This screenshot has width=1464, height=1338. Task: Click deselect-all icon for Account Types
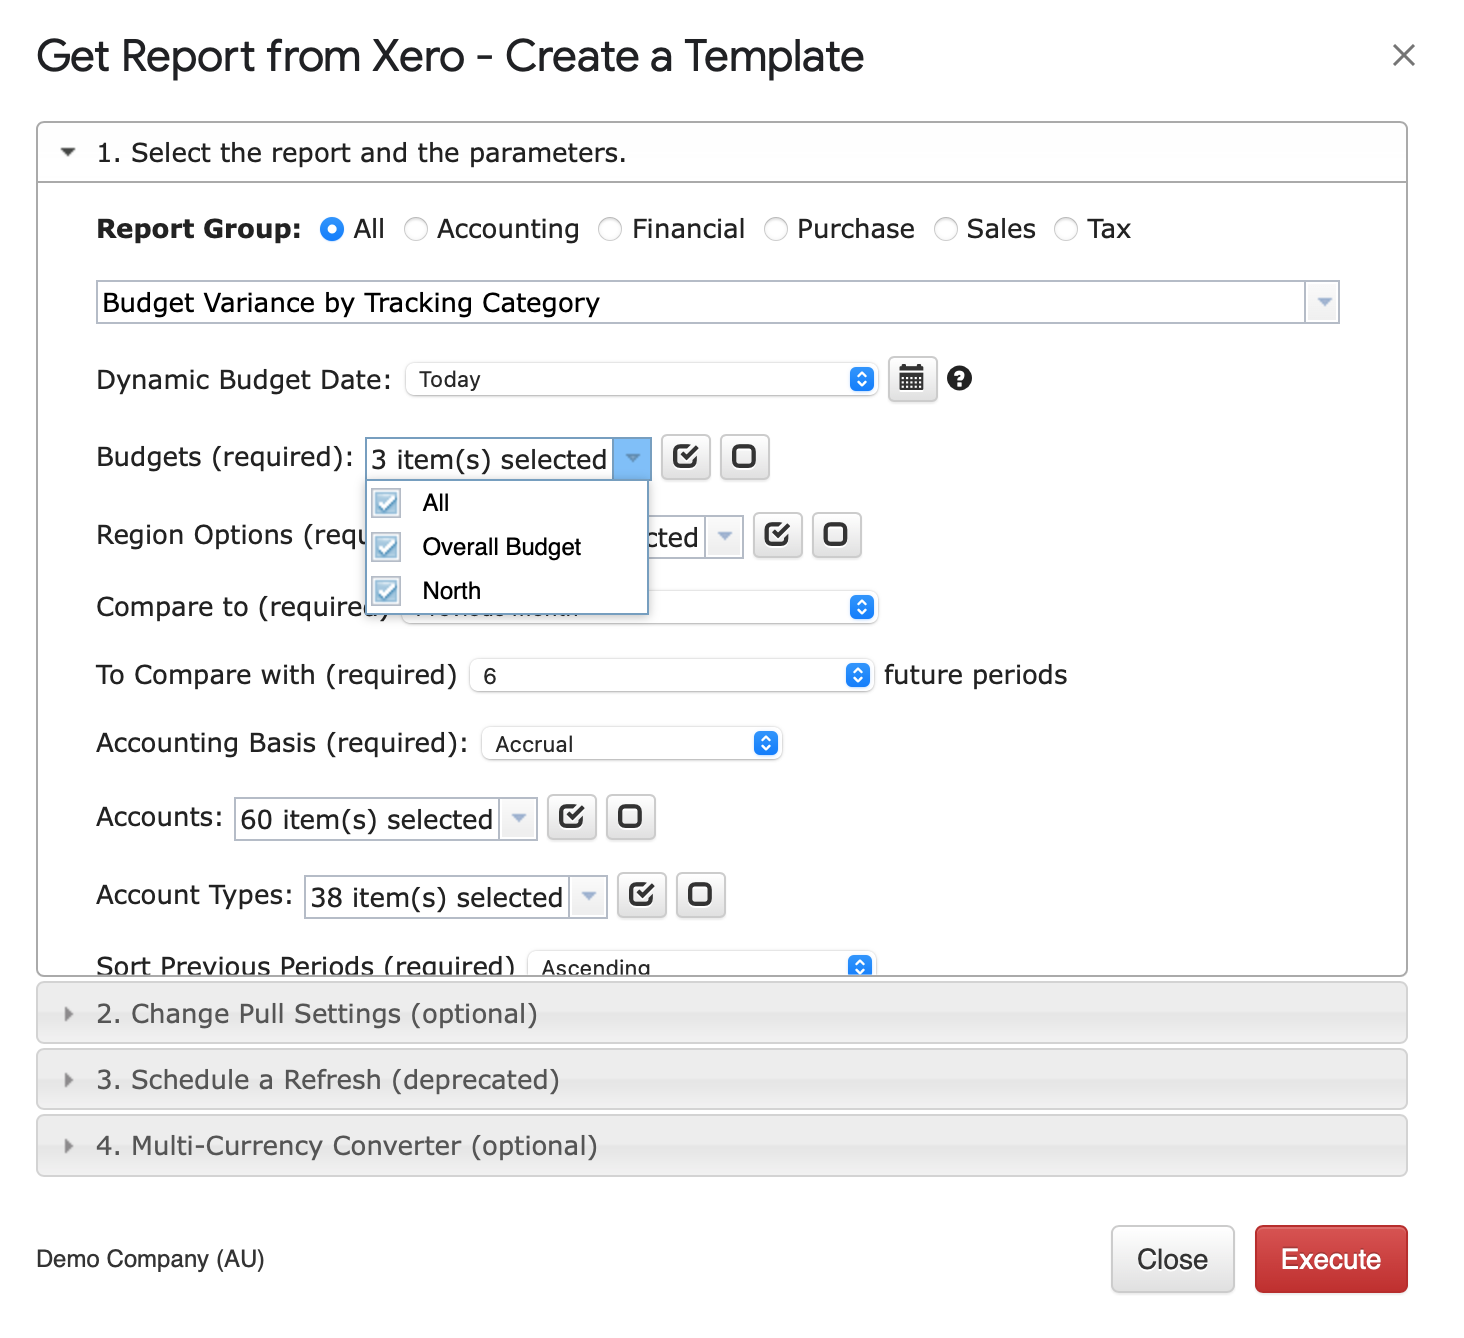click(x=700, y=895)
